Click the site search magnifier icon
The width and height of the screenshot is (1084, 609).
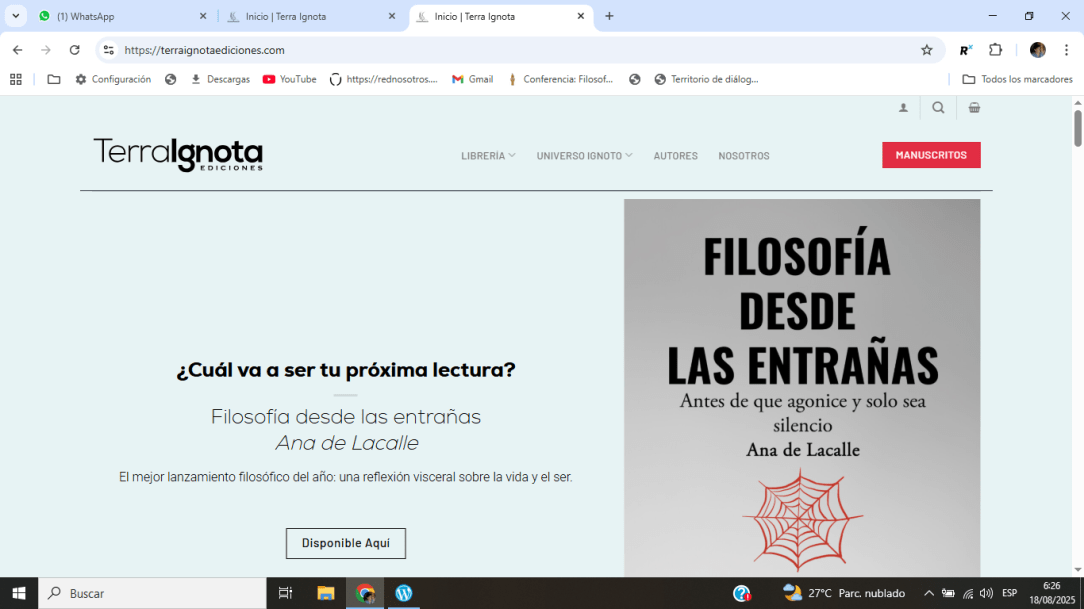[x=938, y=108]
